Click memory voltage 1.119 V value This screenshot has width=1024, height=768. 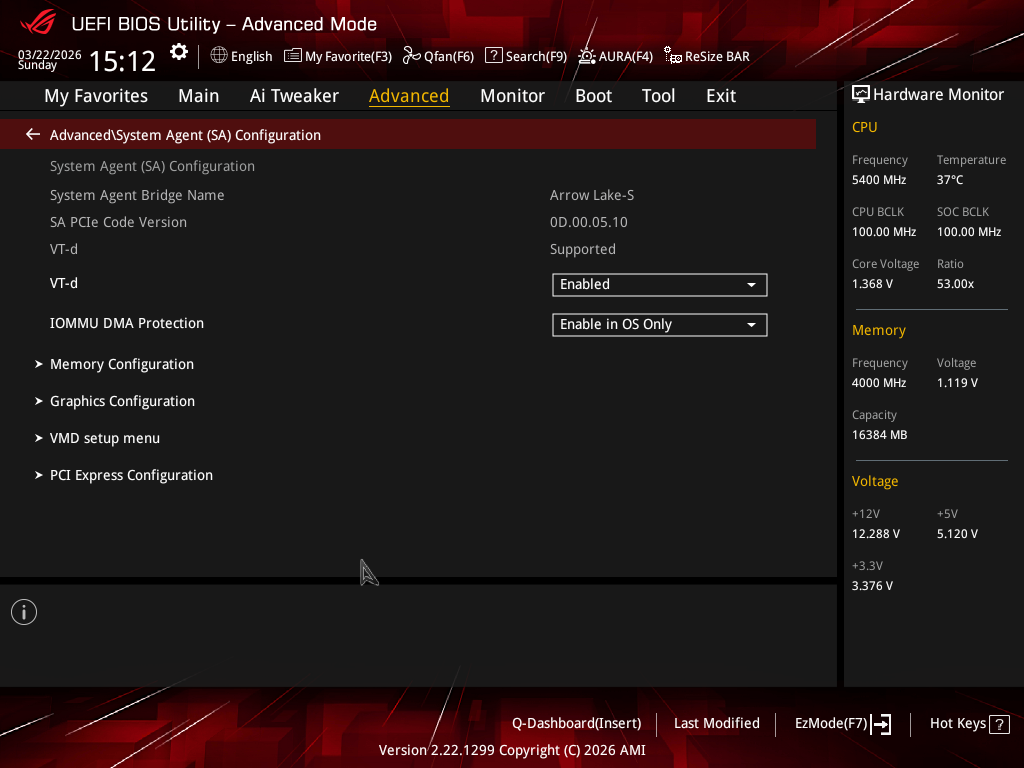click(x=957, y=383)
